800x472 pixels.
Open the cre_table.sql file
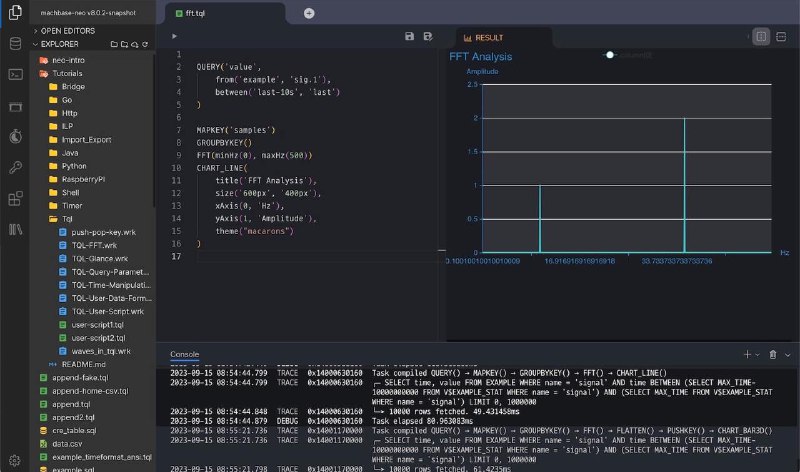coord(73,431)
